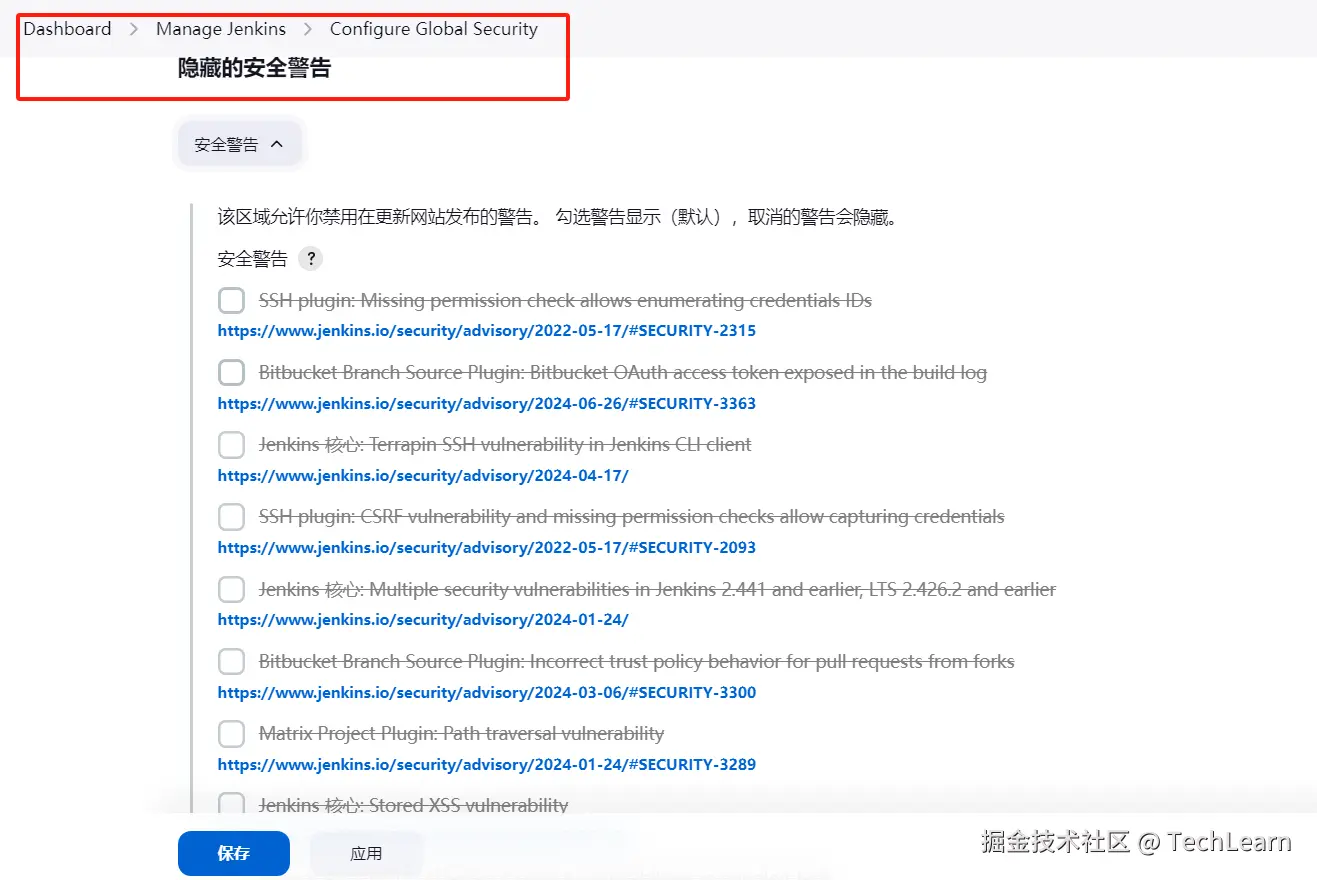Image resolution: width=1317 pixels, height=880 pixels.
Task: Check Bitbucket OAuth access token warning
Action: point(231,373)
